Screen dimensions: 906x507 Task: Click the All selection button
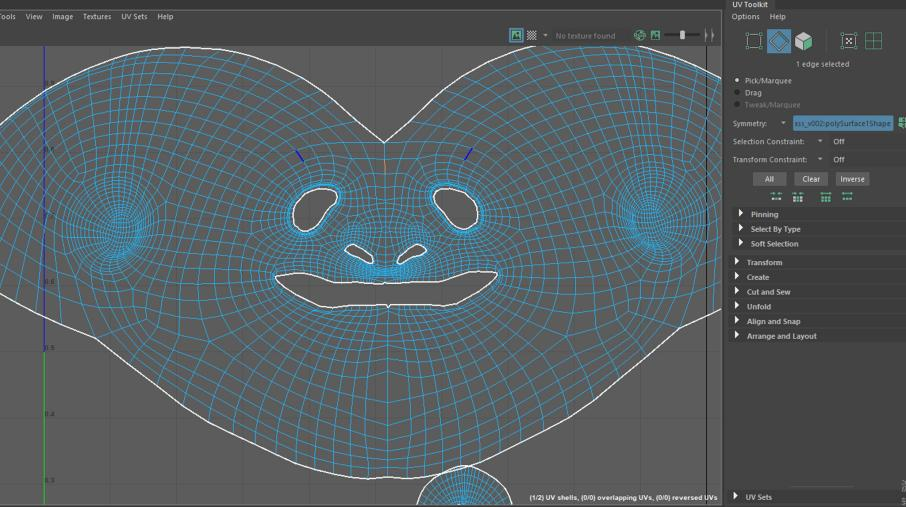tap(769, 179)
